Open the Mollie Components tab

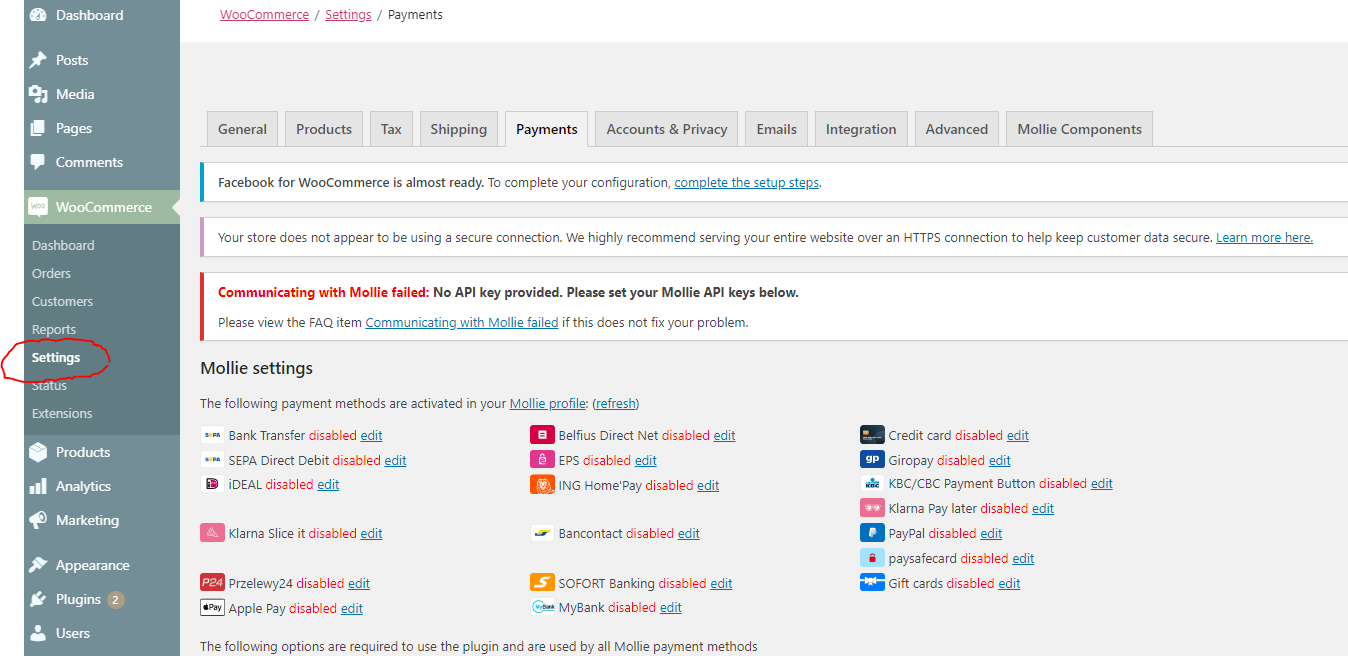[1079, 129]
